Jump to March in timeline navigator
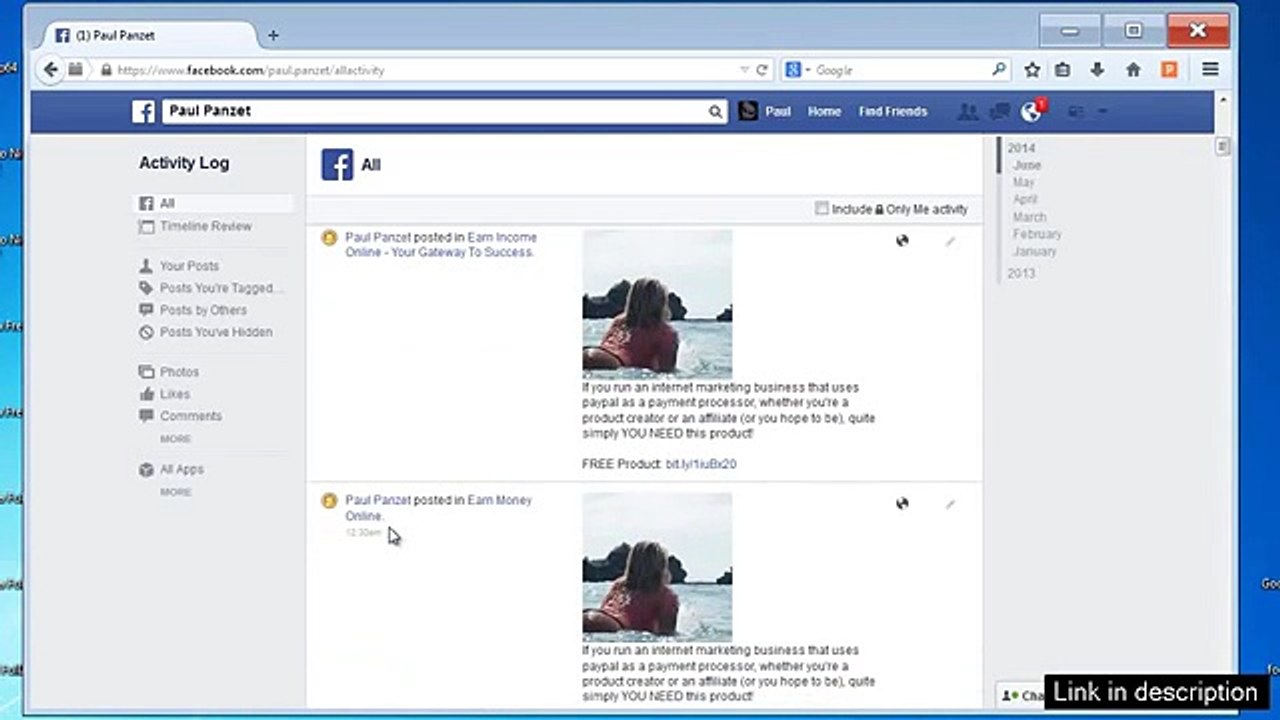 click(x=1029, y=217)
